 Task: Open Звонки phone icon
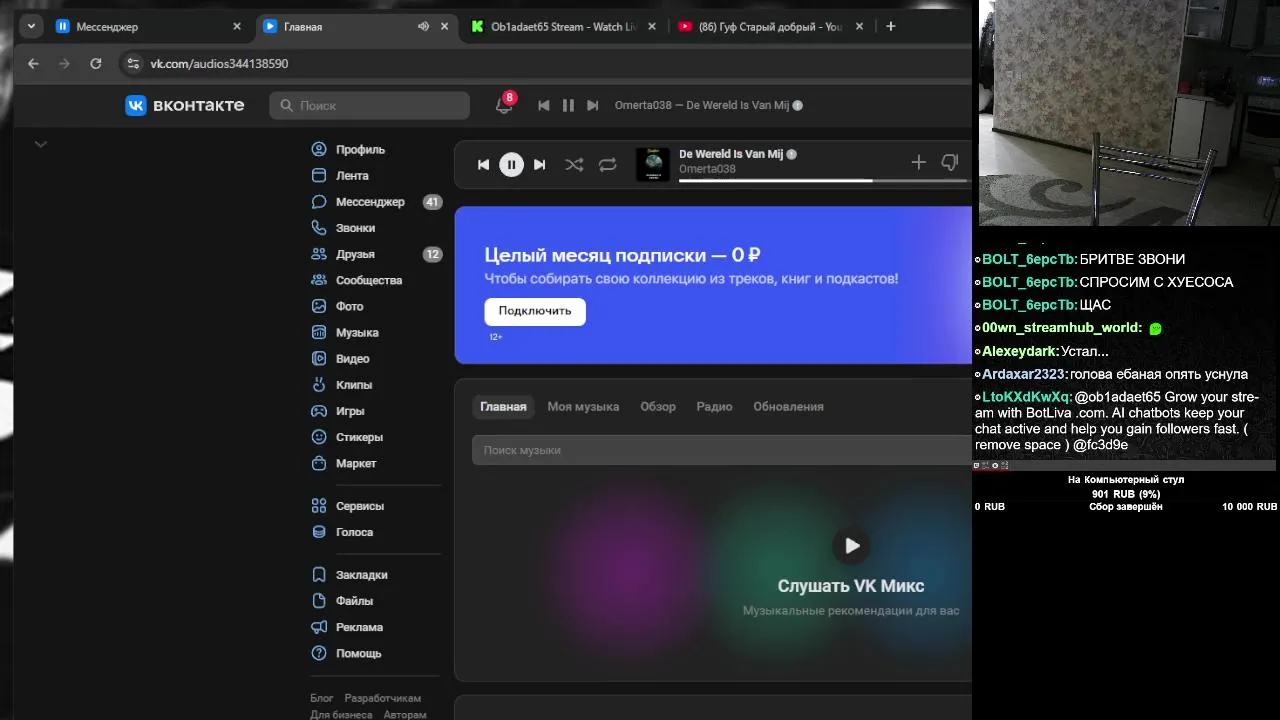(x=319, y=228)
